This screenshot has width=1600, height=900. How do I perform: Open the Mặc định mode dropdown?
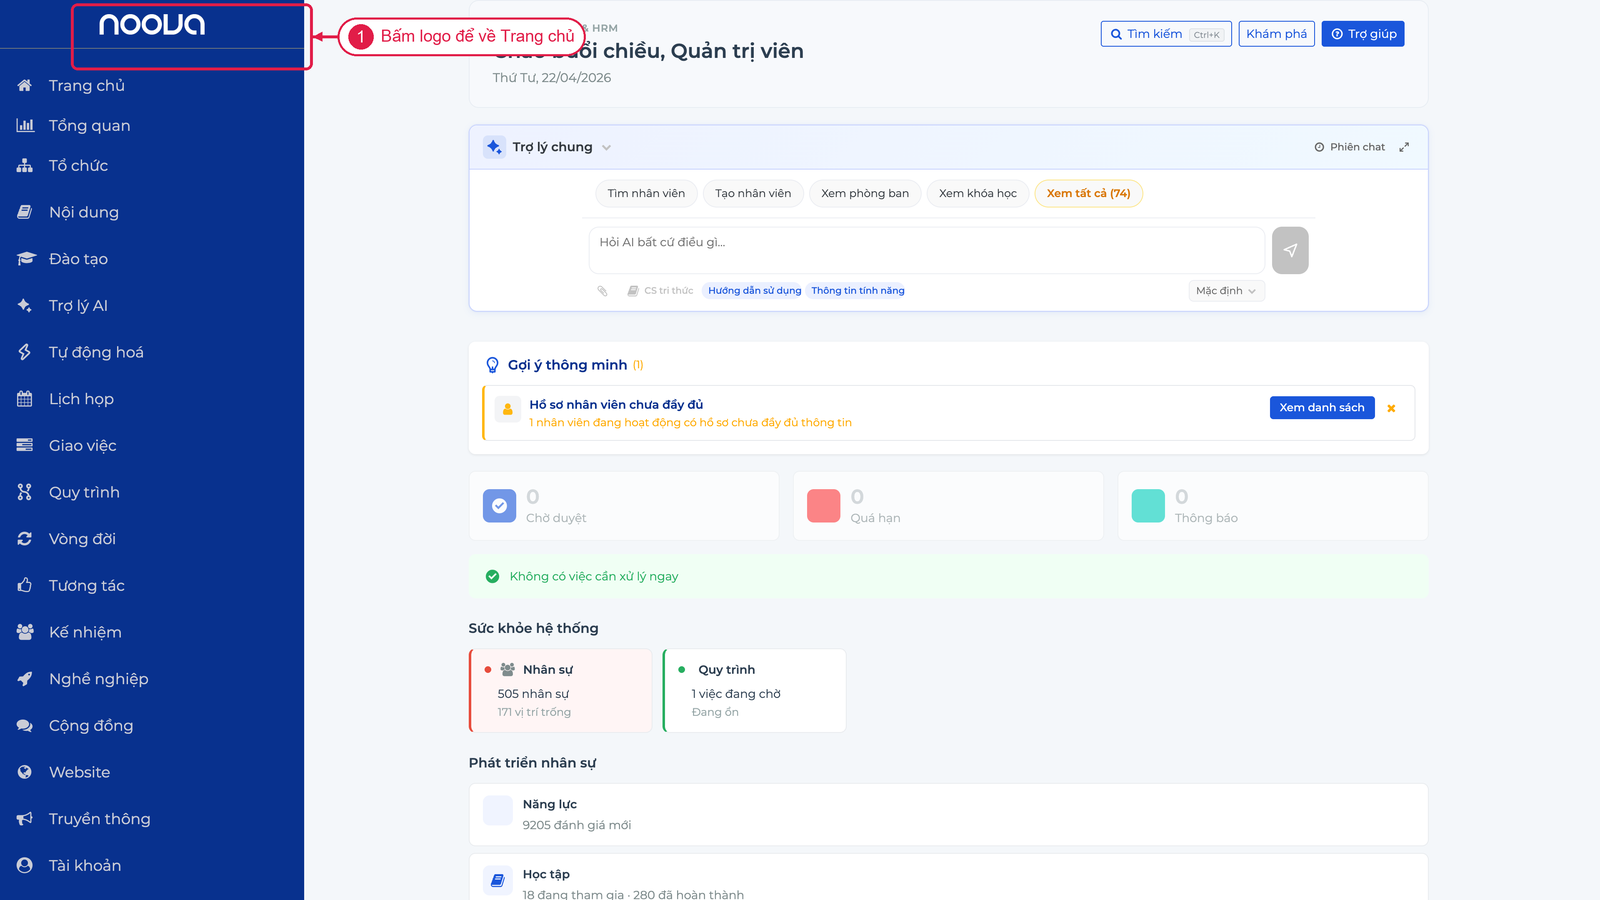[x=1226, y=291]
